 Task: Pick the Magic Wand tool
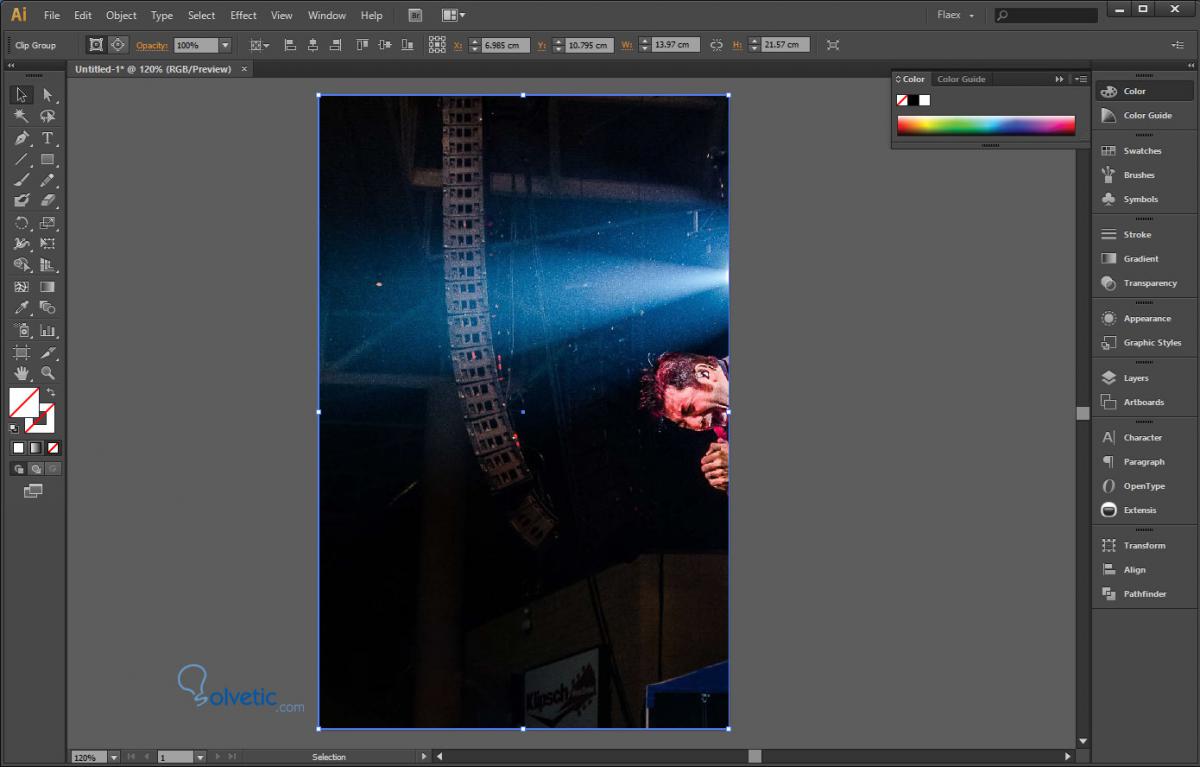coord(21,116)
